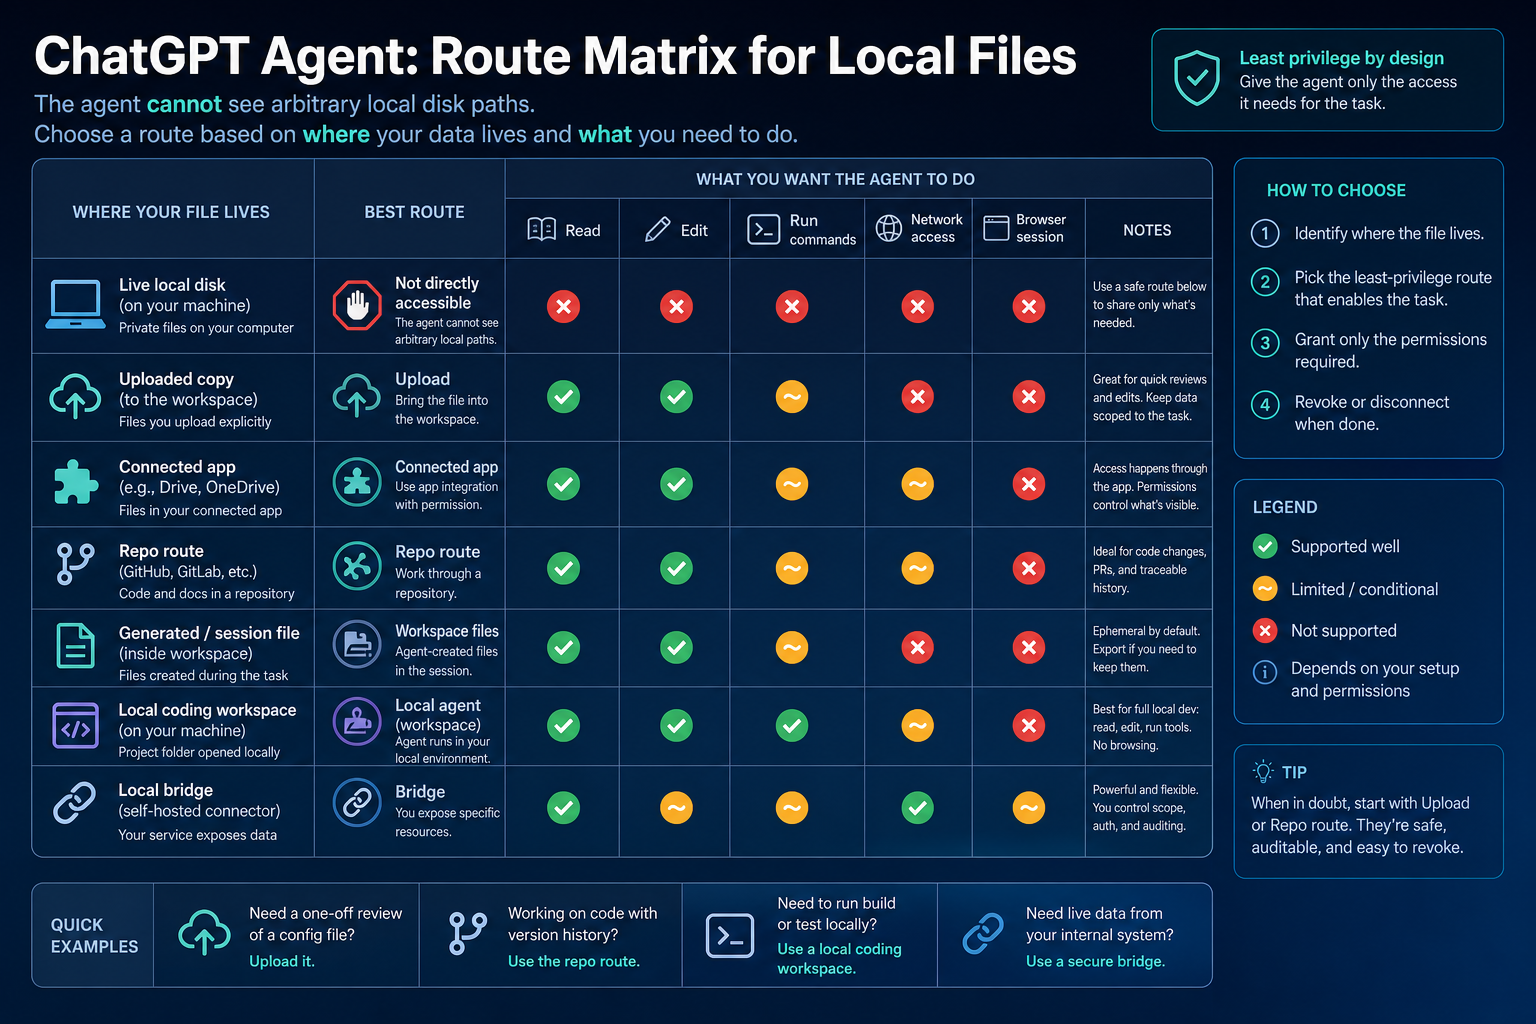The height and width of the screenshot is (1024, 1536).
Task: Click the shield checkmark icon
Action: 1196,79
